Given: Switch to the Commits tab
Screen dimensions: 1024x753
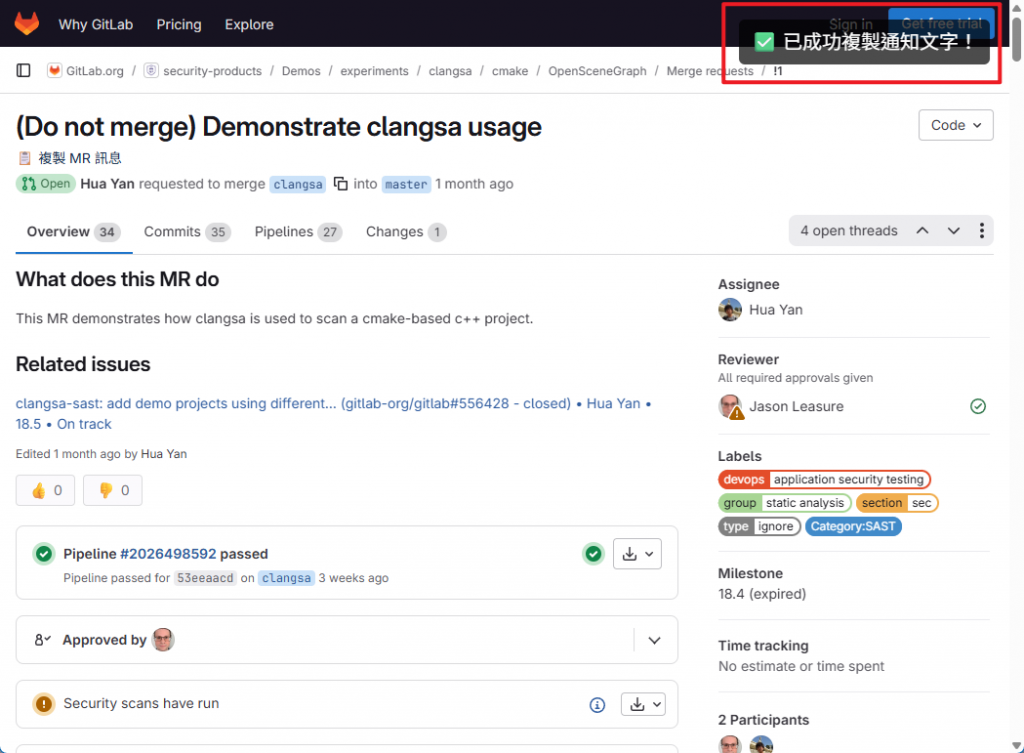Looking at the screenshot, I should (x=187, y=232).
